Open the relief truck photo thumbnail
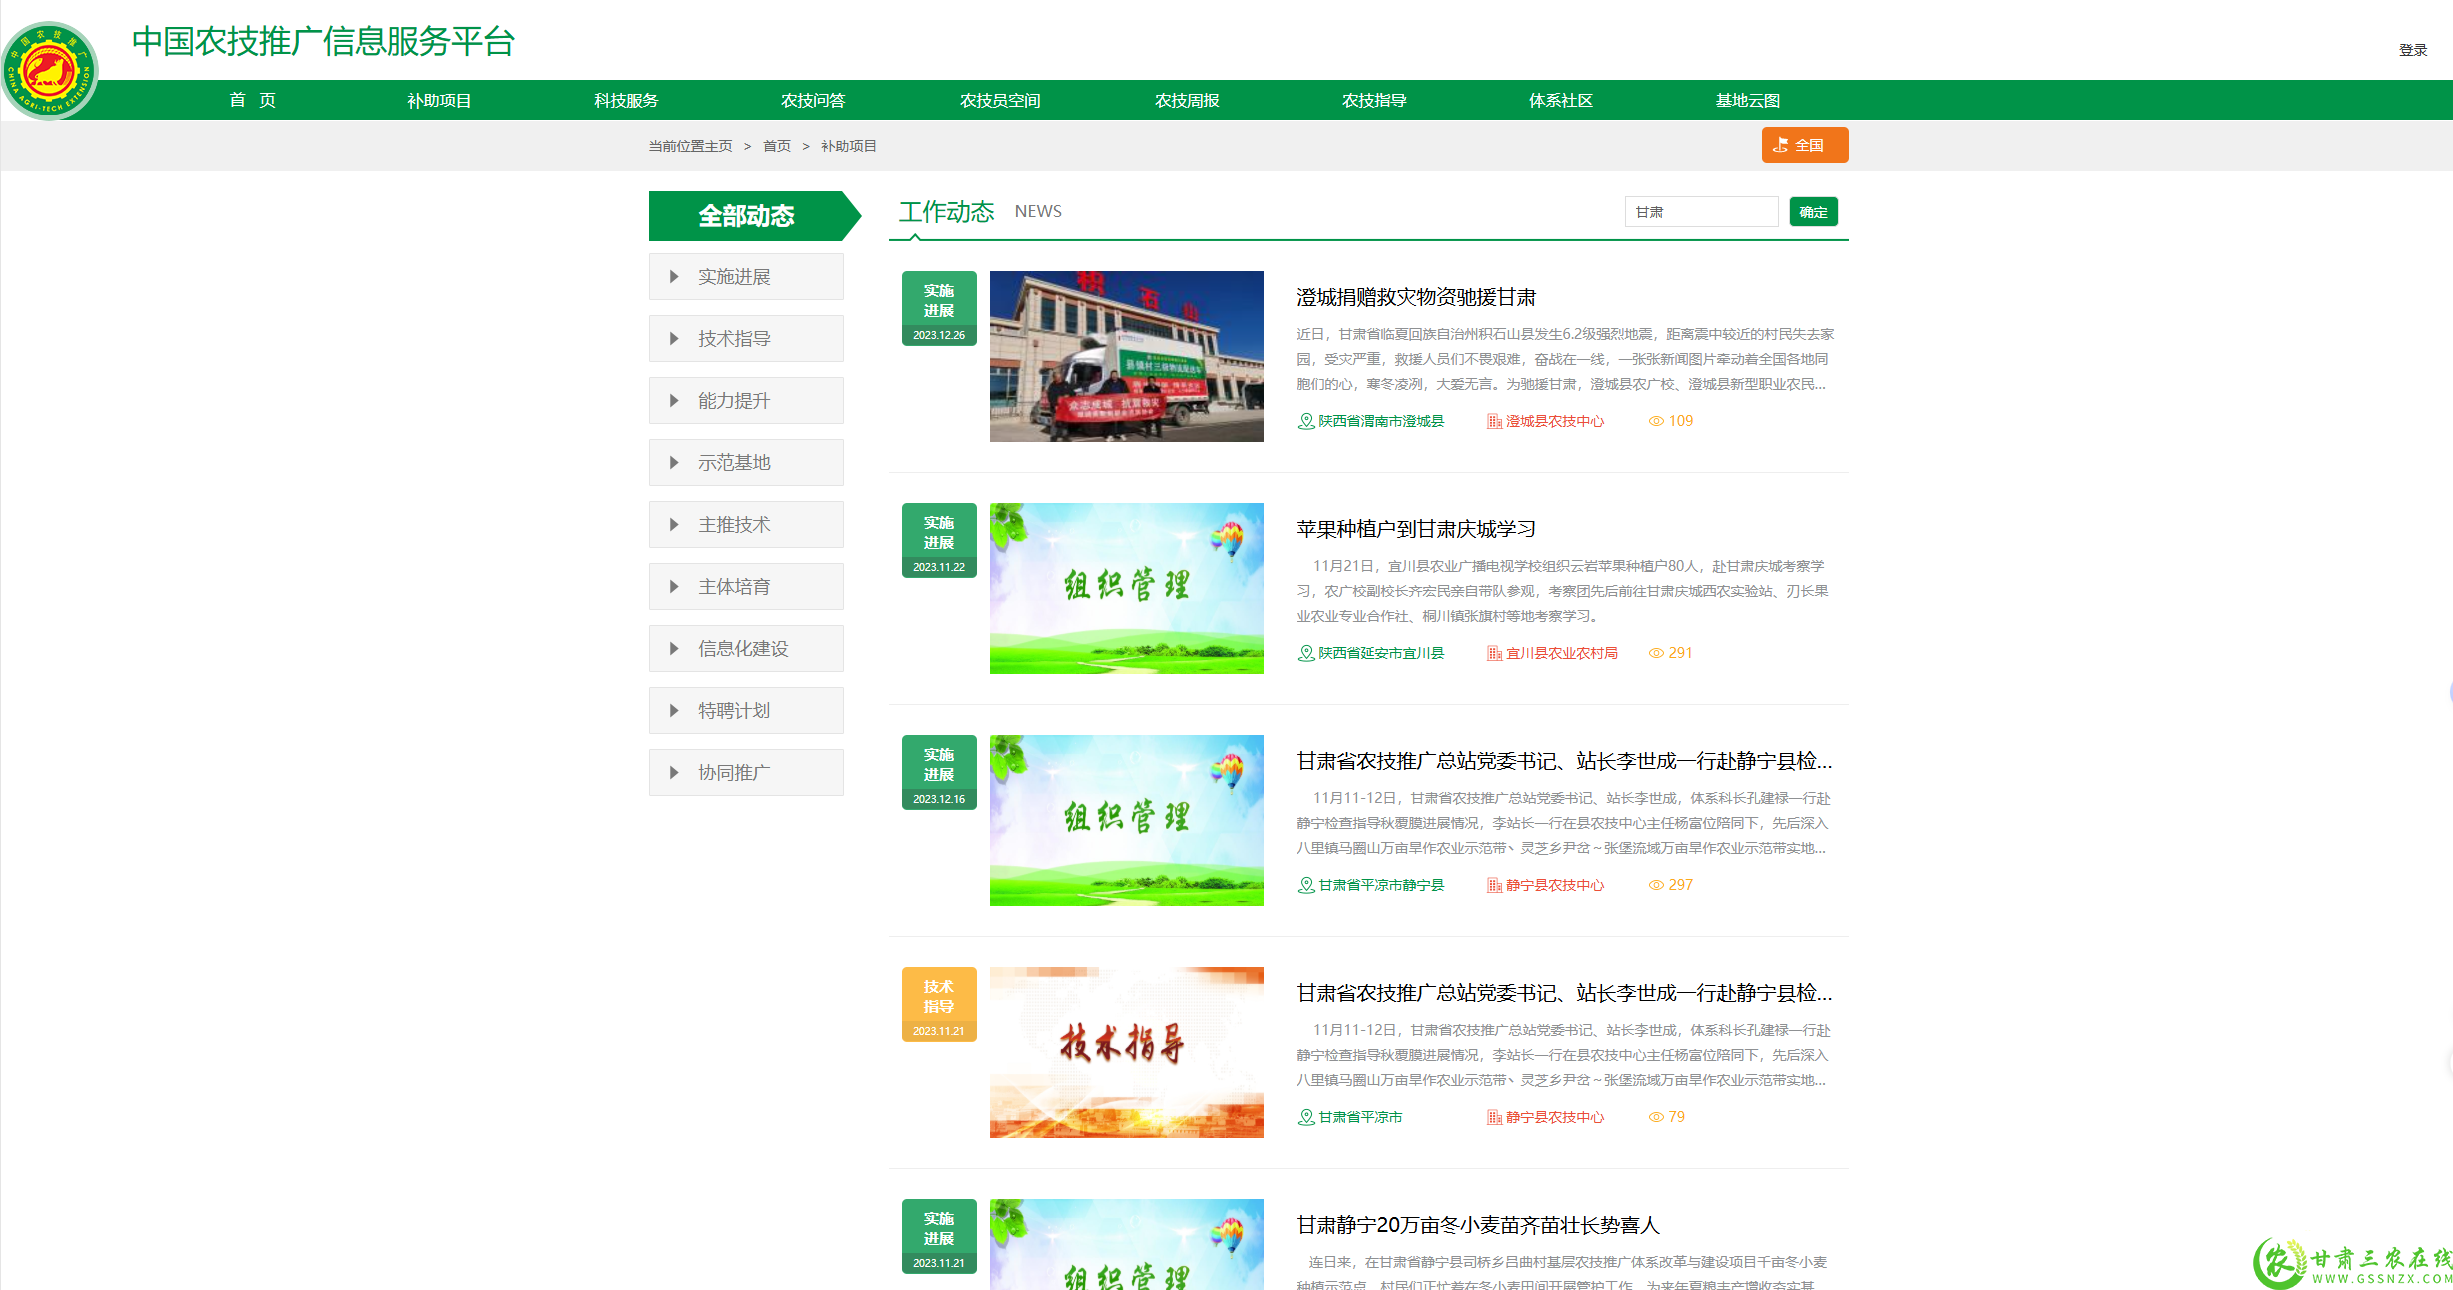This screenshot has height=1290, width=2453. coord(1126,356)
